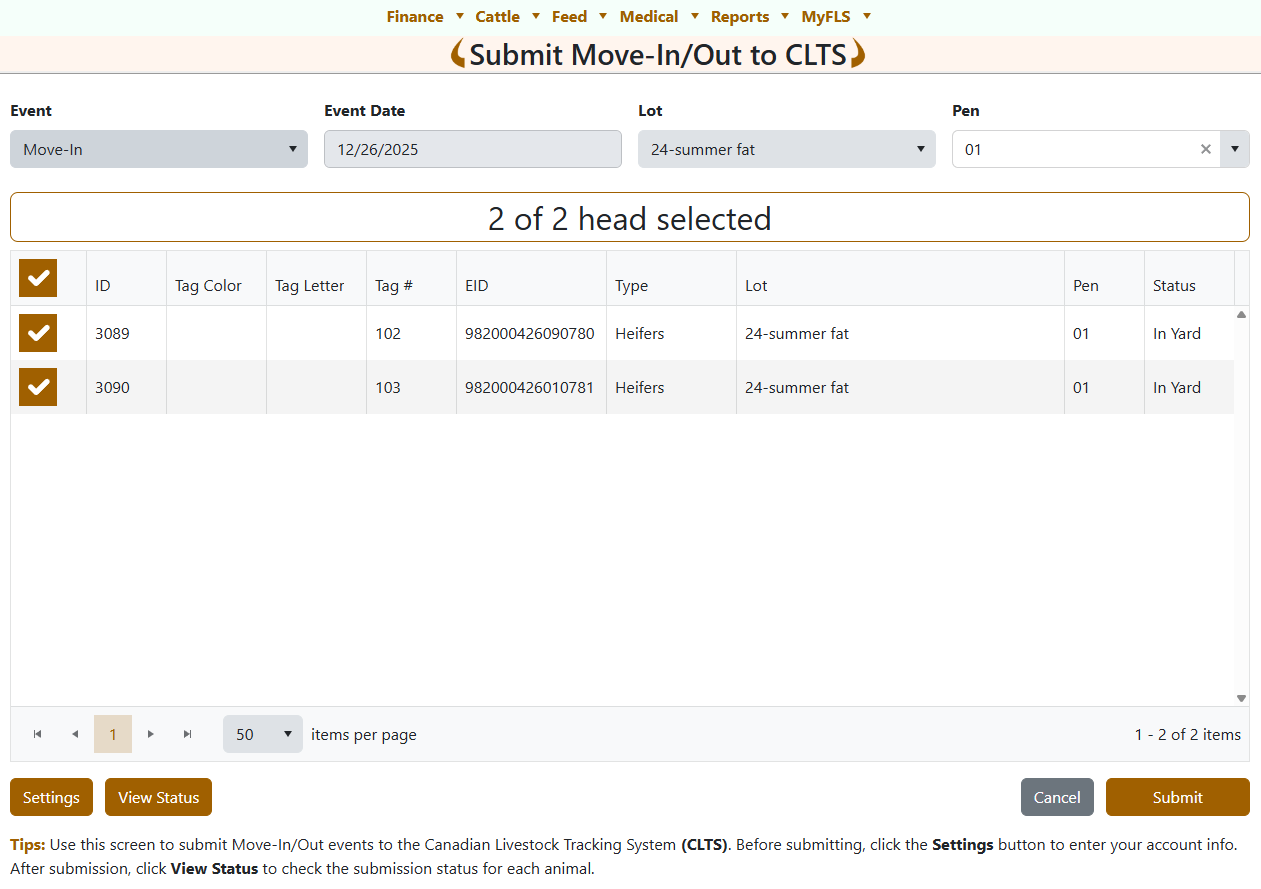Screen dimensions: 1261x889
Task: Uncheck animal ID 3089 row
Action: point(38,333)
